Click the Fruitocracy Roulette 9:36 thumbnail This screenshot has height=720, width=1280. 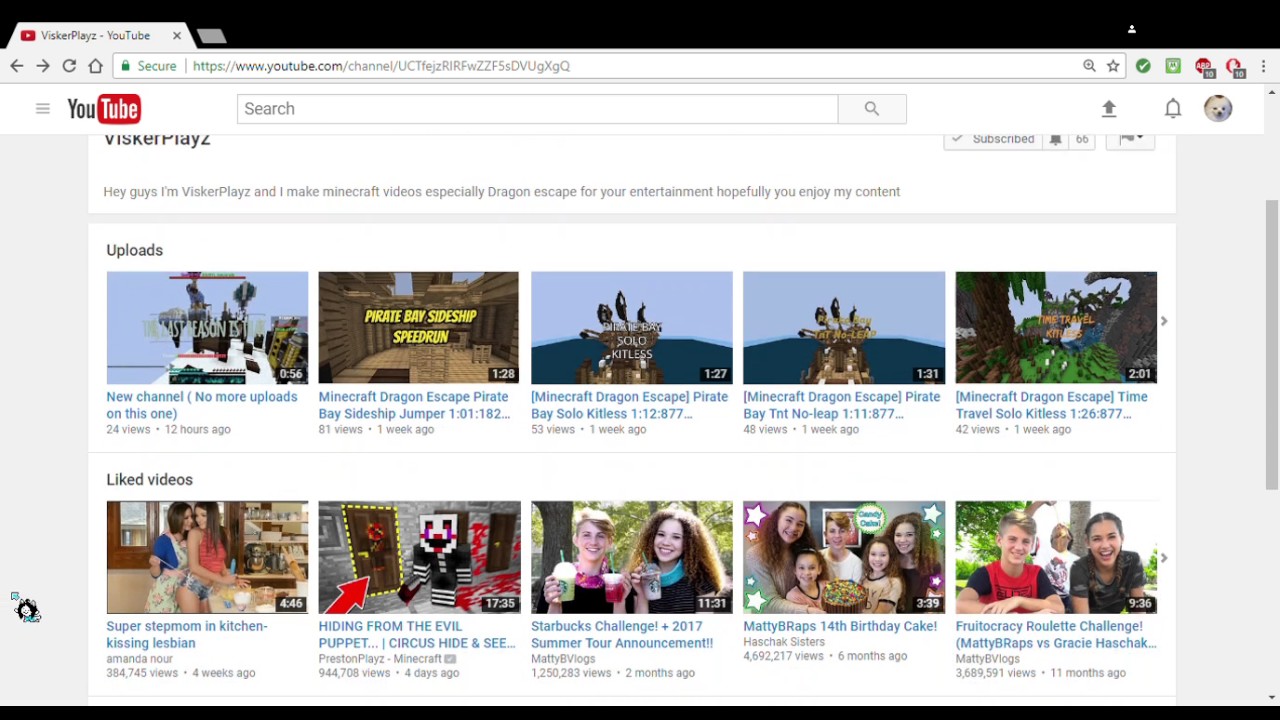1056,557
